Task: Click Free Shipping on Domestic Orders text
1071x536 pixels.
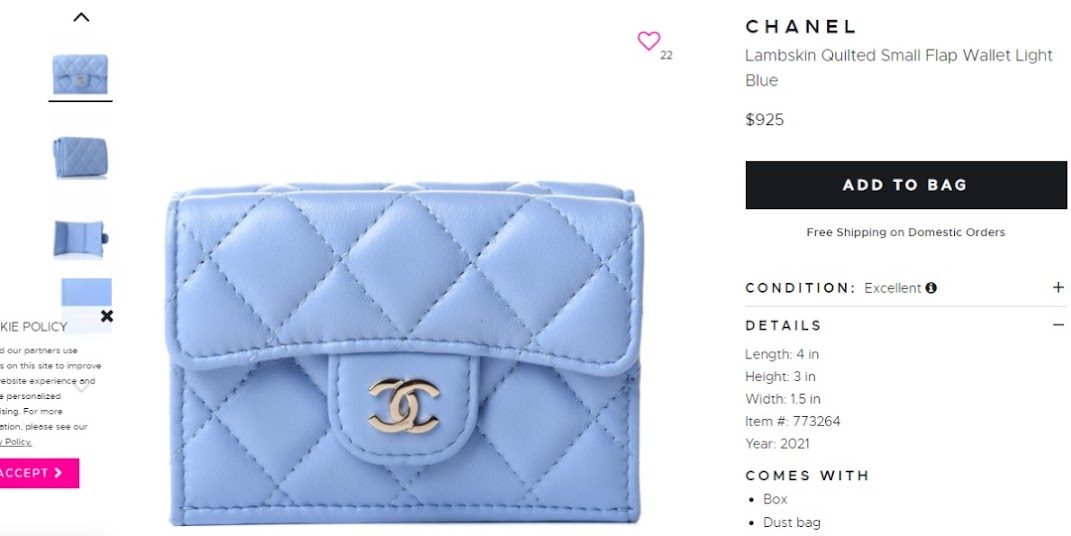Action: [906, 232]
